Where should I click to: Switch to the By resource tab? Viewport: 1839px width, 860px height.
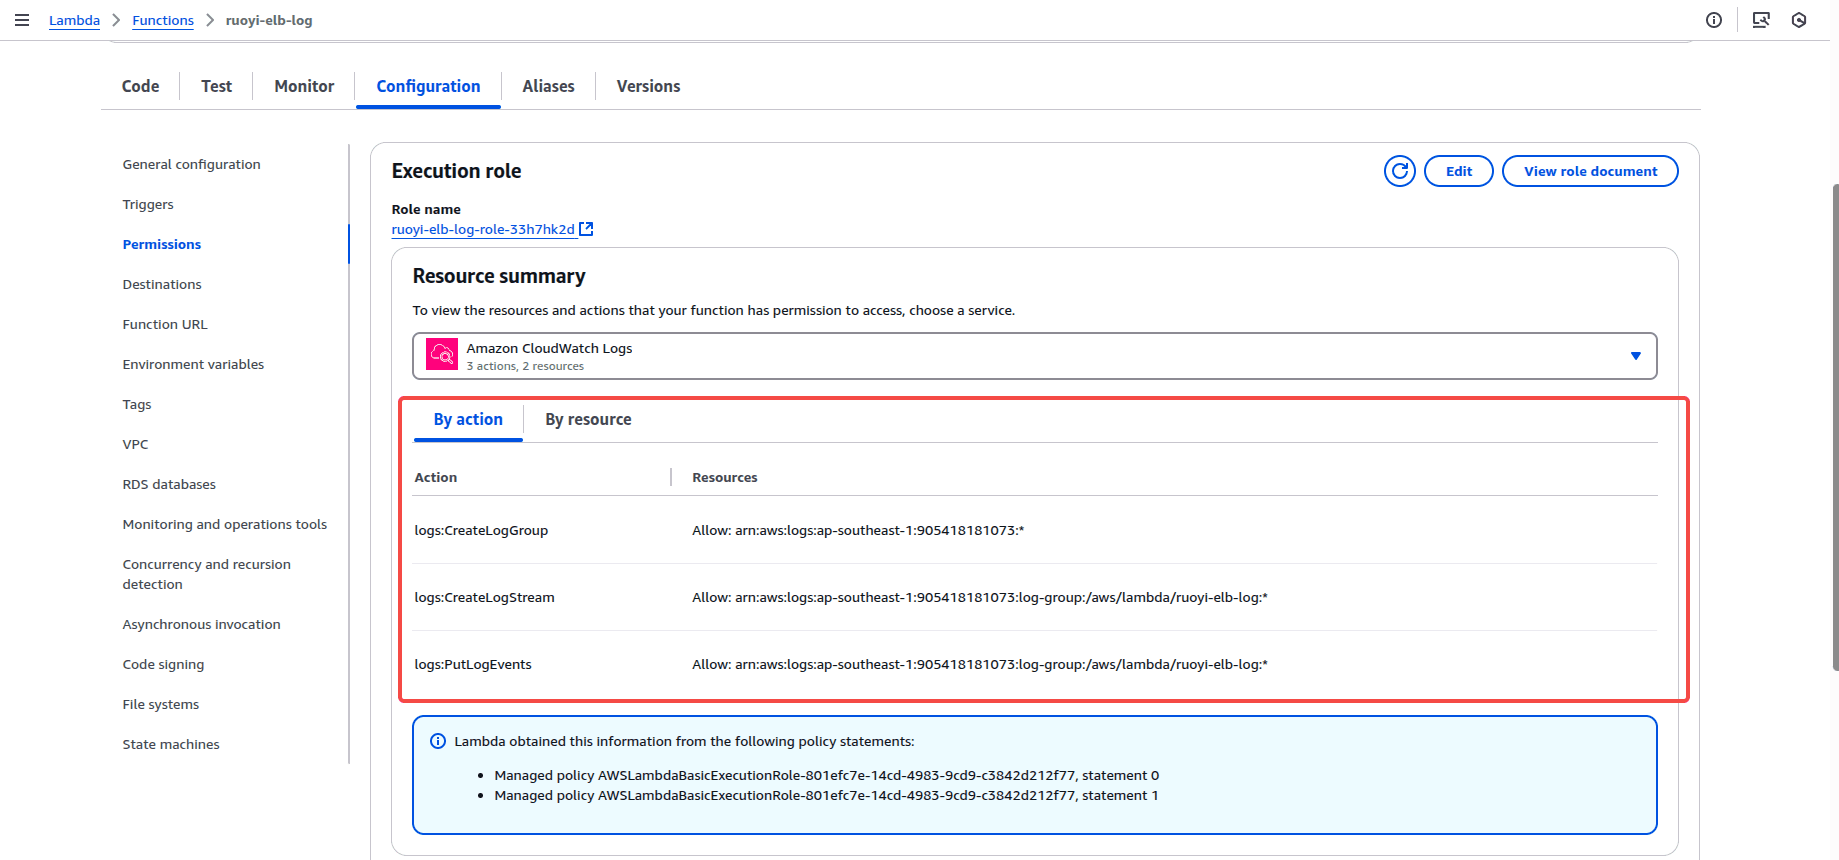[588, 420]
